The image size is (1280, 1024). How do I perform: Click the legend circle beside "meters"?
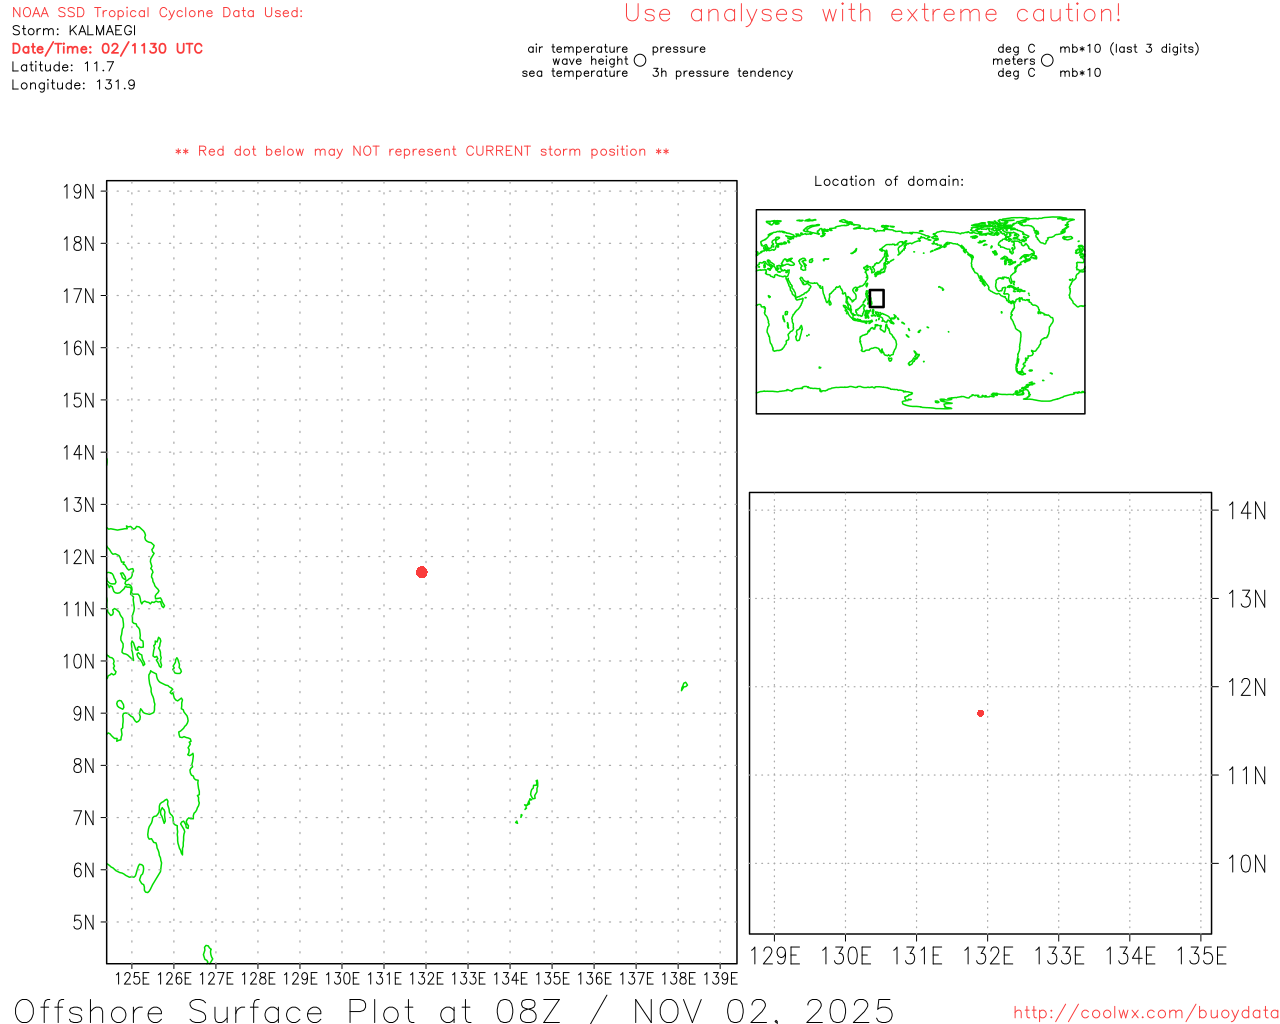coord(1047,61)
